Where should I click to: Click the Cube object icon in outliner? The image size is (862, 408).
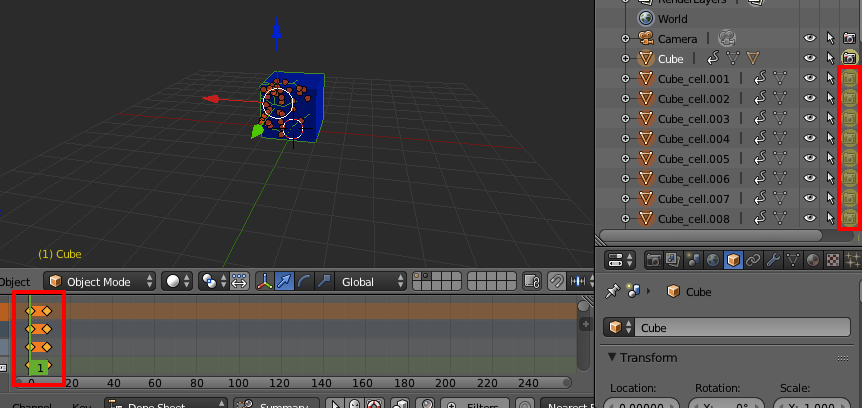[646, 58]
